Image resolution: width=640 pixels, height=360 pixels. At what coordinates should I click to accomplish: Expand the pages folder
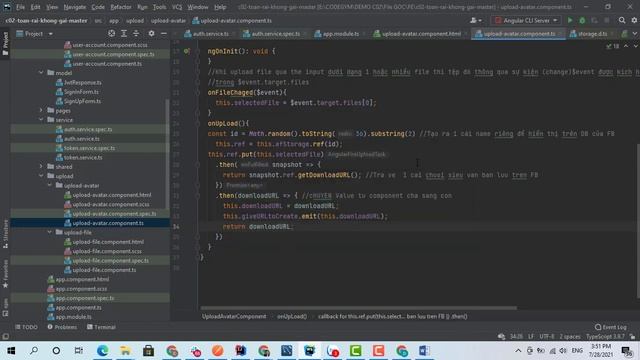[x=41, y=110]
